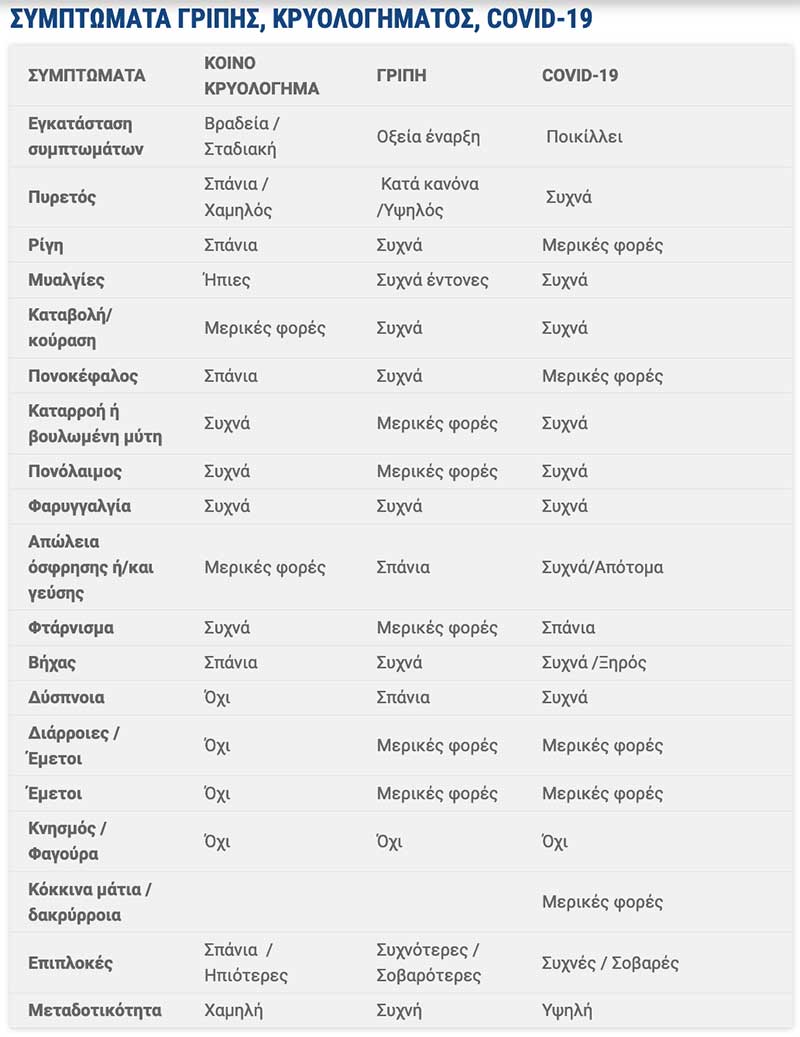Screen dimensions: 800x1037
Task: Select the Βήχας row label
Action: click(52, 662)
